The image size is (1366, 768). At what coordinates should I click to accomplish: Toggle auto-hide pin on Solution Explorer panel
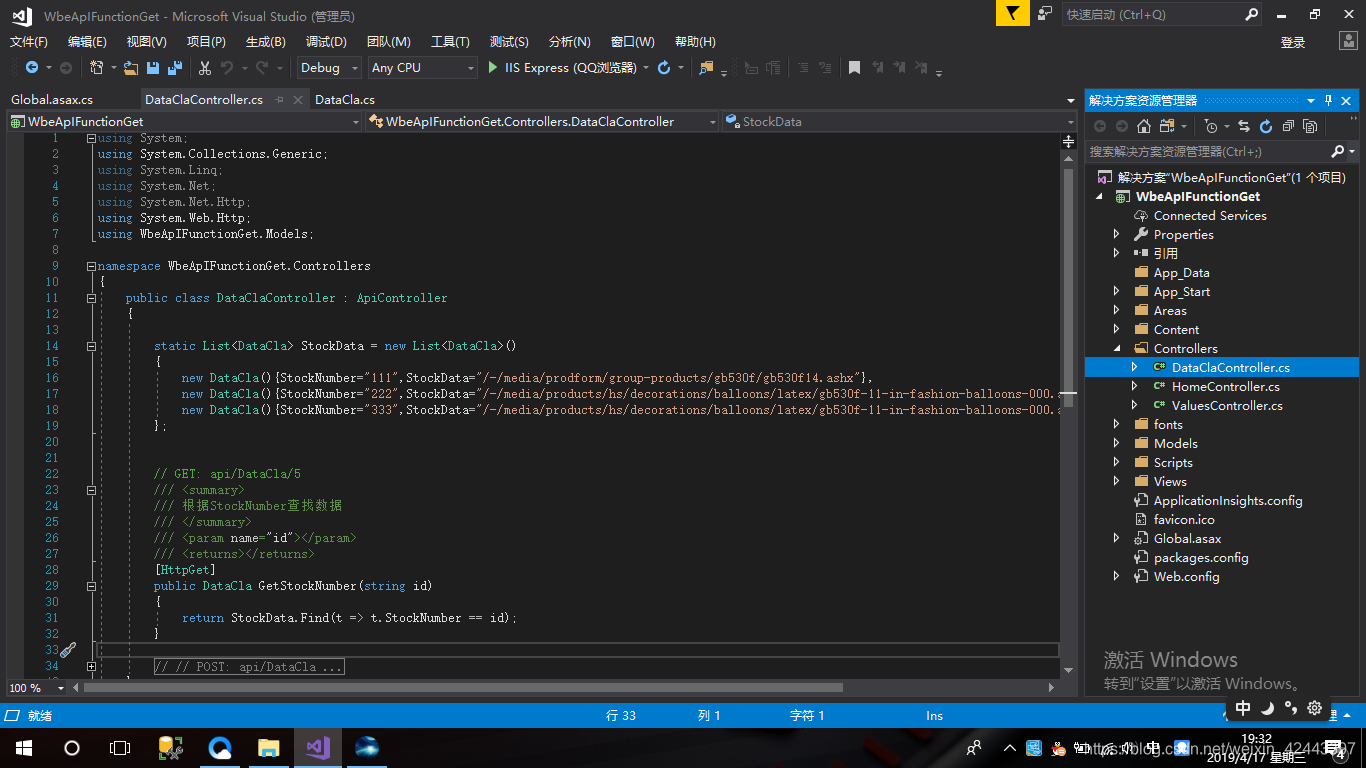coord(1329,100)
